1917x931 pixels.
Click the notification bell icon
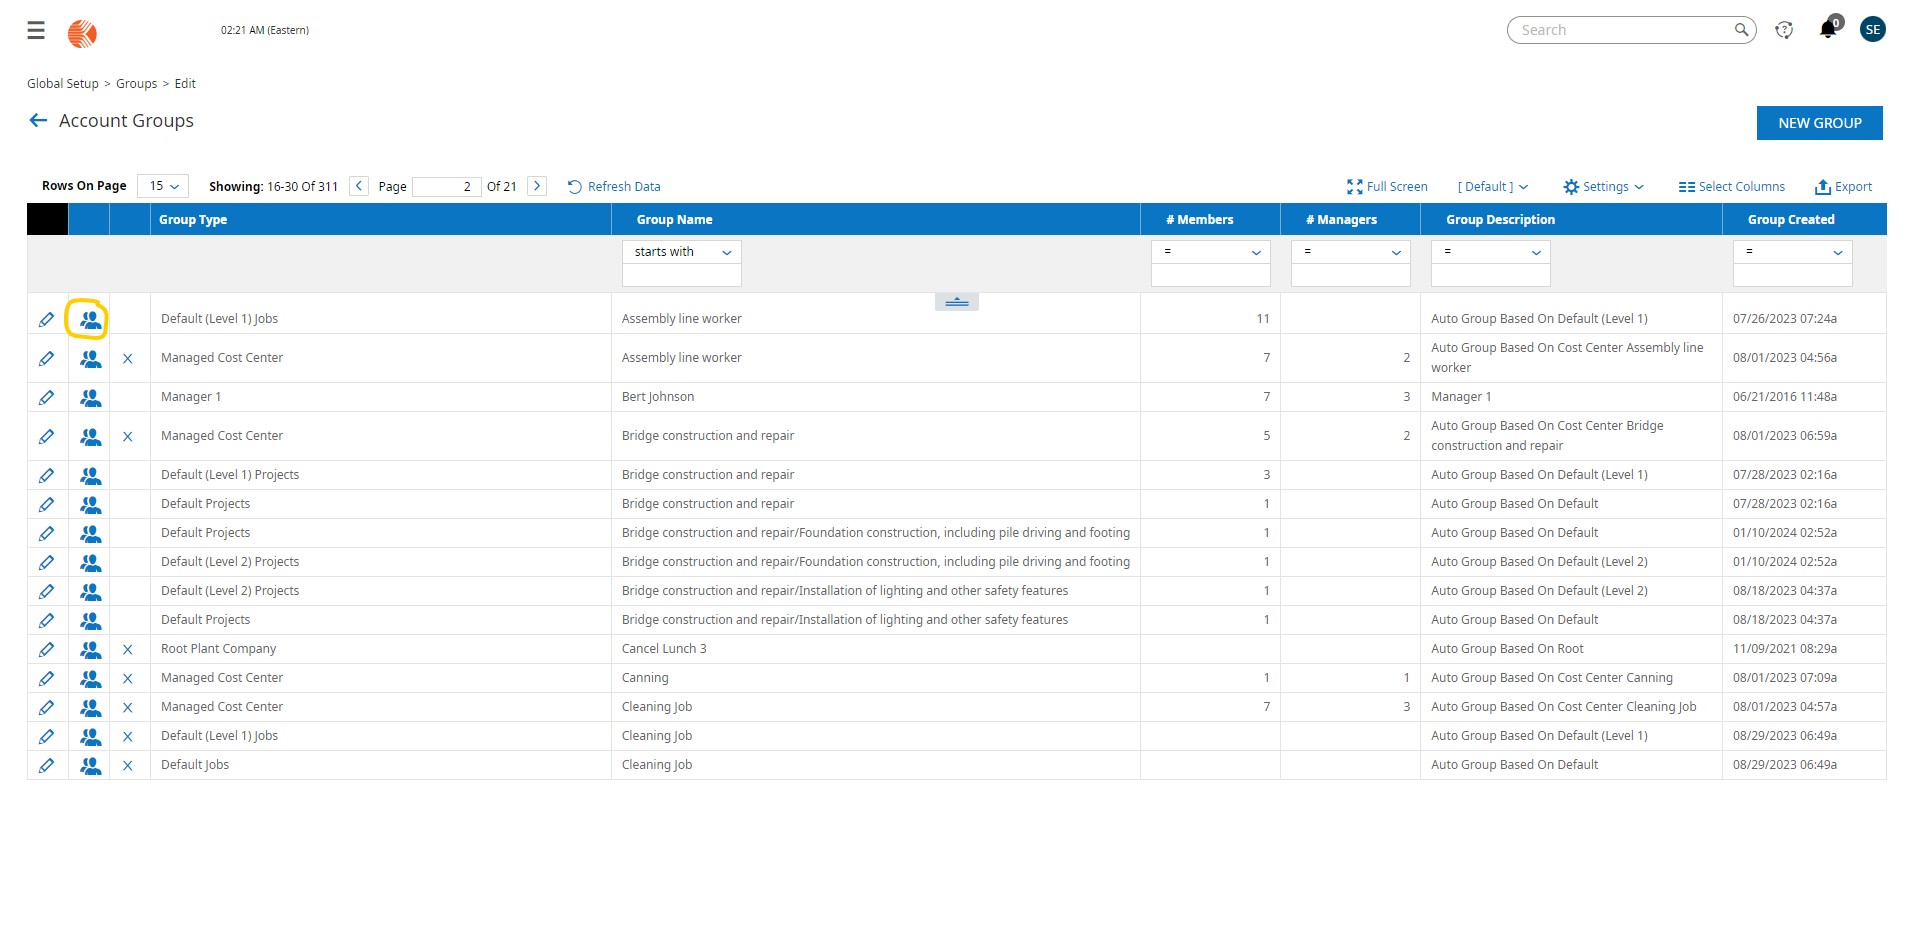click(1827, 30)
